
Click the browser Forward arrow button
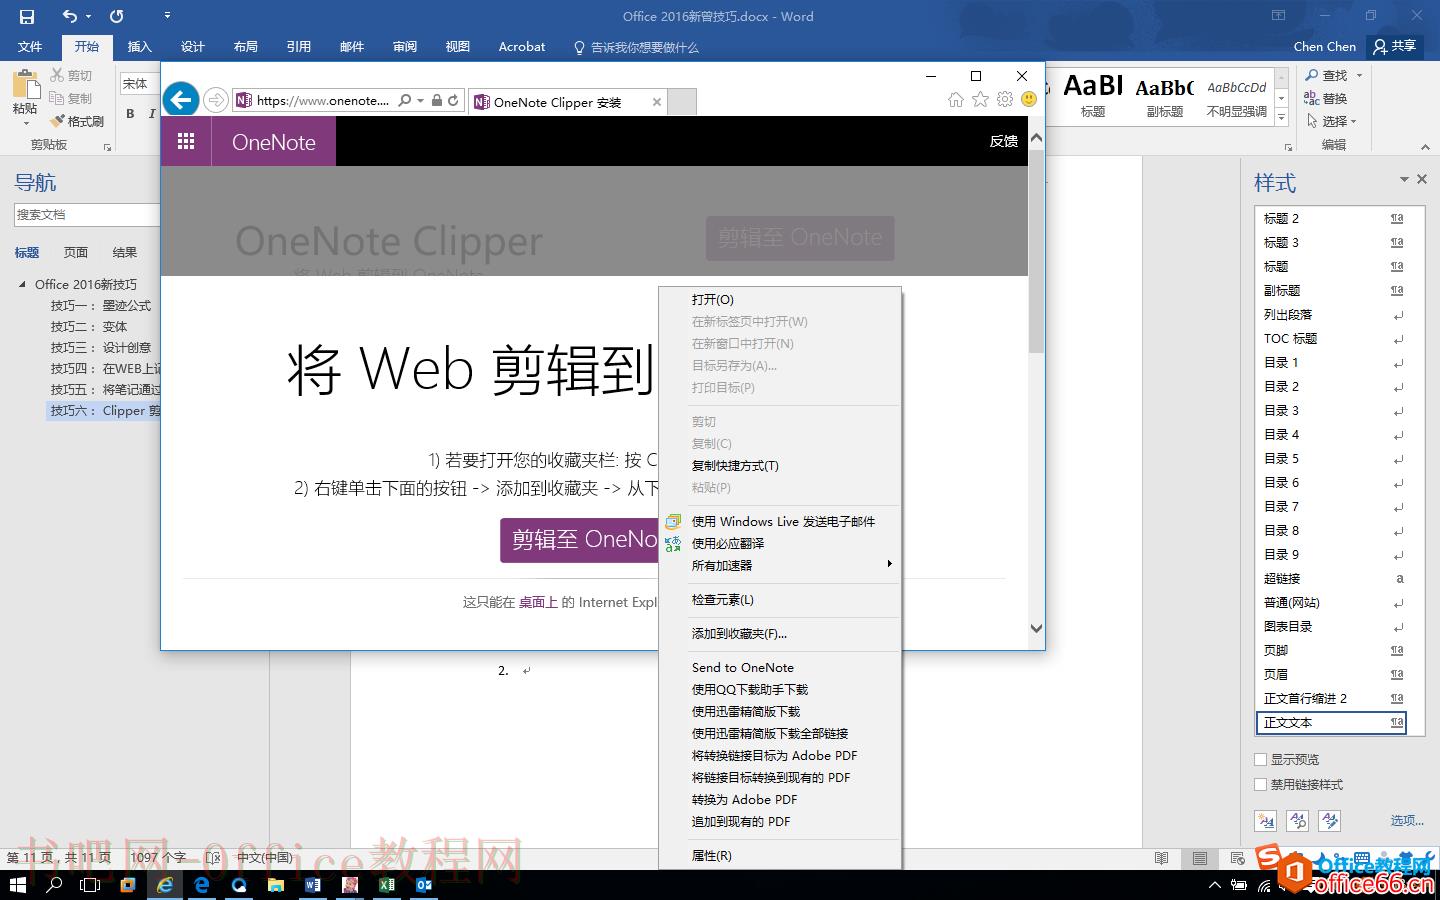coord(215,100)
